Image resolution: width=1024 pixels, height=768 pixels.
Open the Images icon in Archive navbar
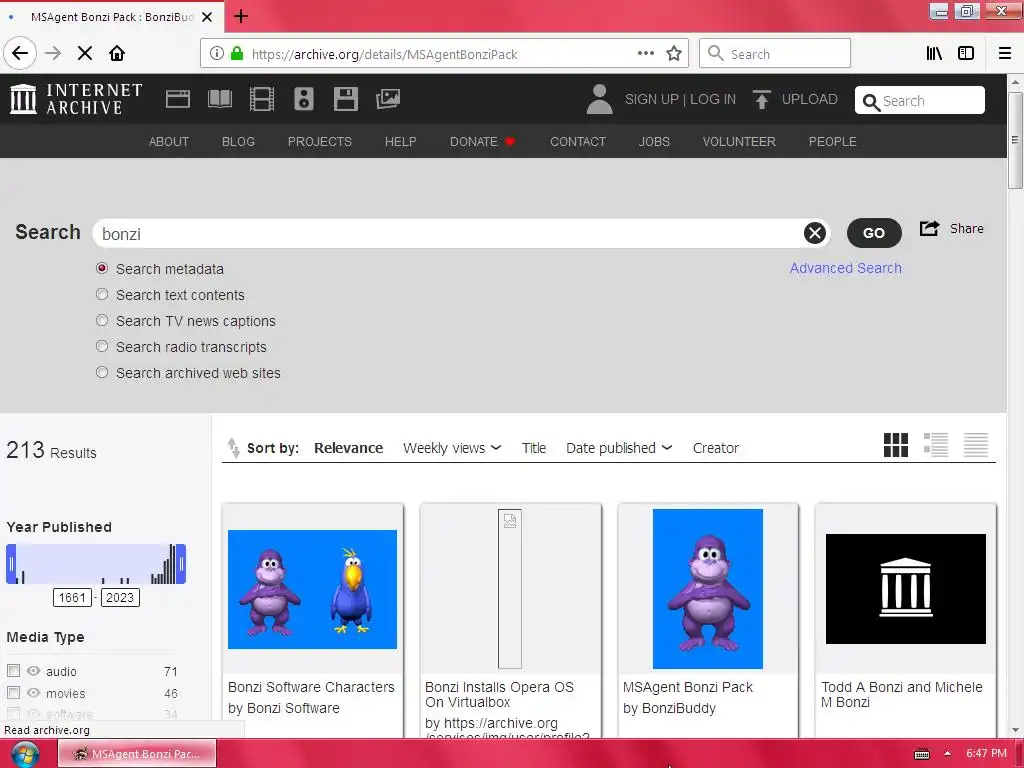tap(388, 99)
